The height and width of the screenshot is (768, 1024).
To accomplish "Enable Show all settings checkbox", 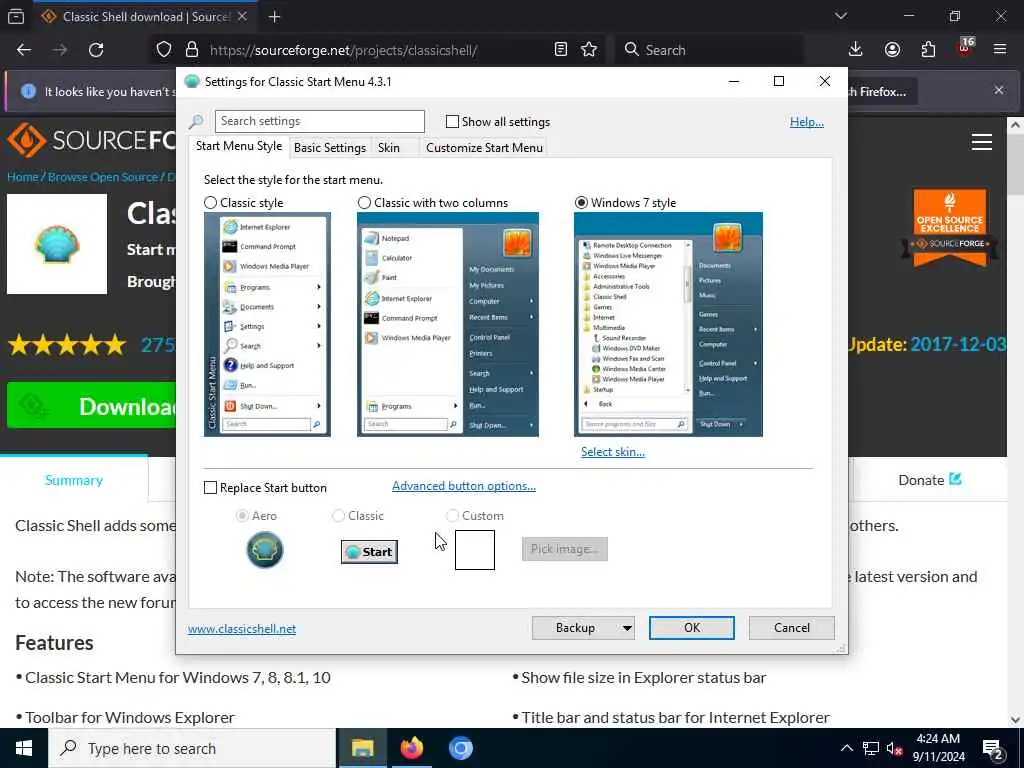I will tap(452, 121).
